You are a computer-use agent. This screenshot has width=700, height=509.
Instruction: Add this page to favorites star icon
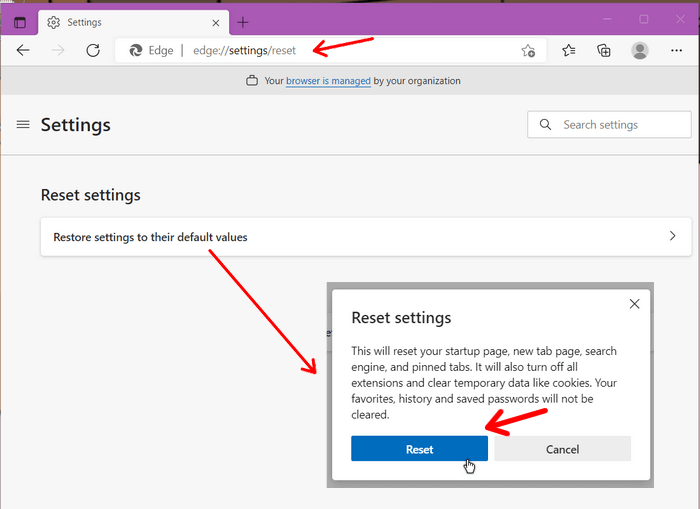click(528, 51)
